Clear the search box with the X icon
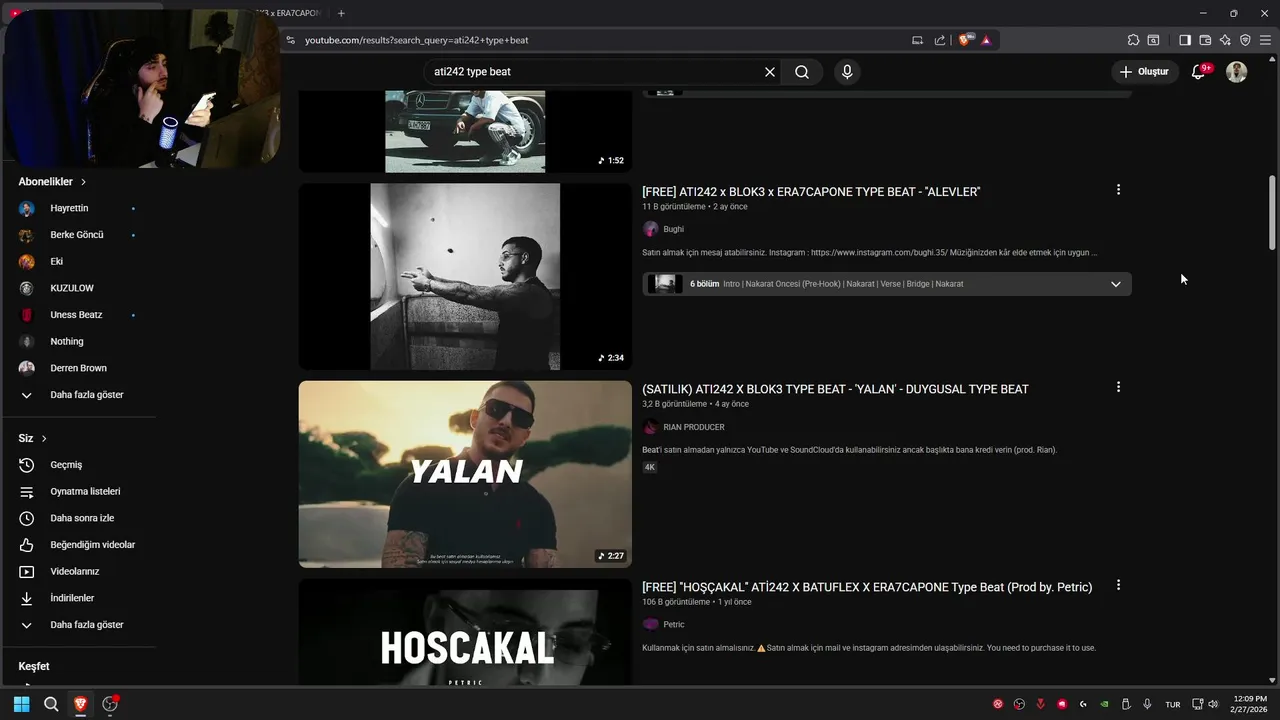Screen dimensions: 1280x720 click(770, 72)
